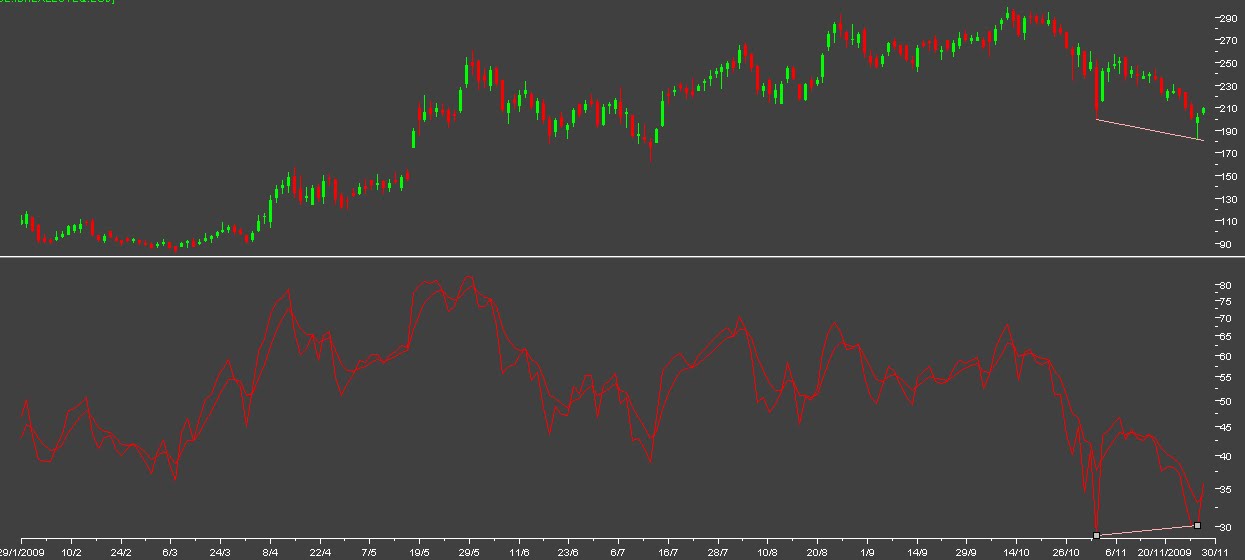Click the 19/5 date label
The image size is (1245, 560).
(420, 551)
